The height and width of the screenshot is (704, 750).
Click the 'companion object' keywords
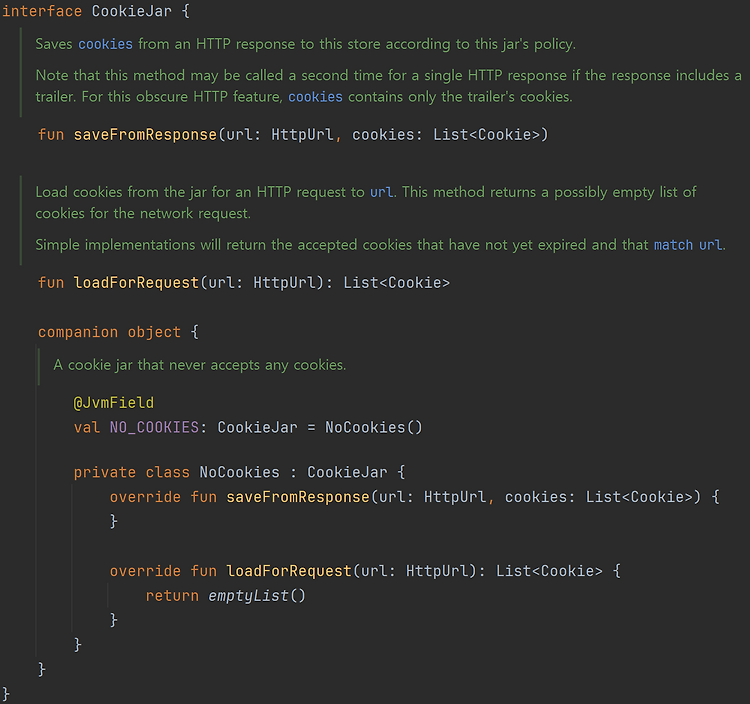(110, 332)
